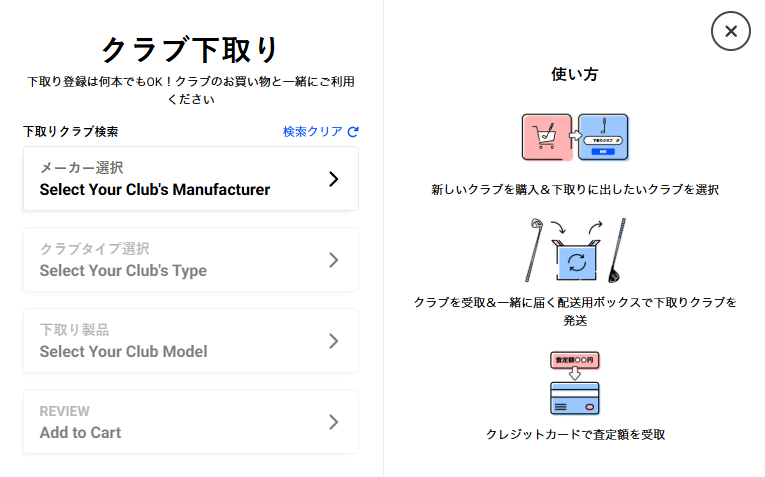Expand the 下取り製品 chevron arrow
This screenshot has width=765, height=477.
click(334, 341)
